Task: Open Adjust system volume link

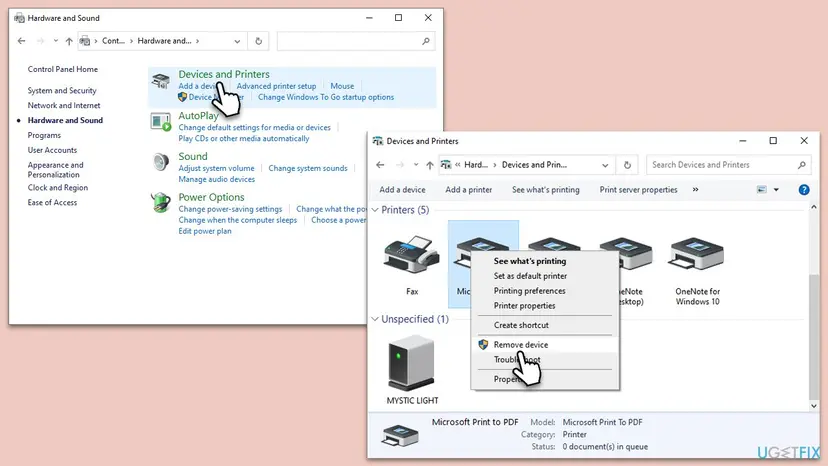Action: 217,168
